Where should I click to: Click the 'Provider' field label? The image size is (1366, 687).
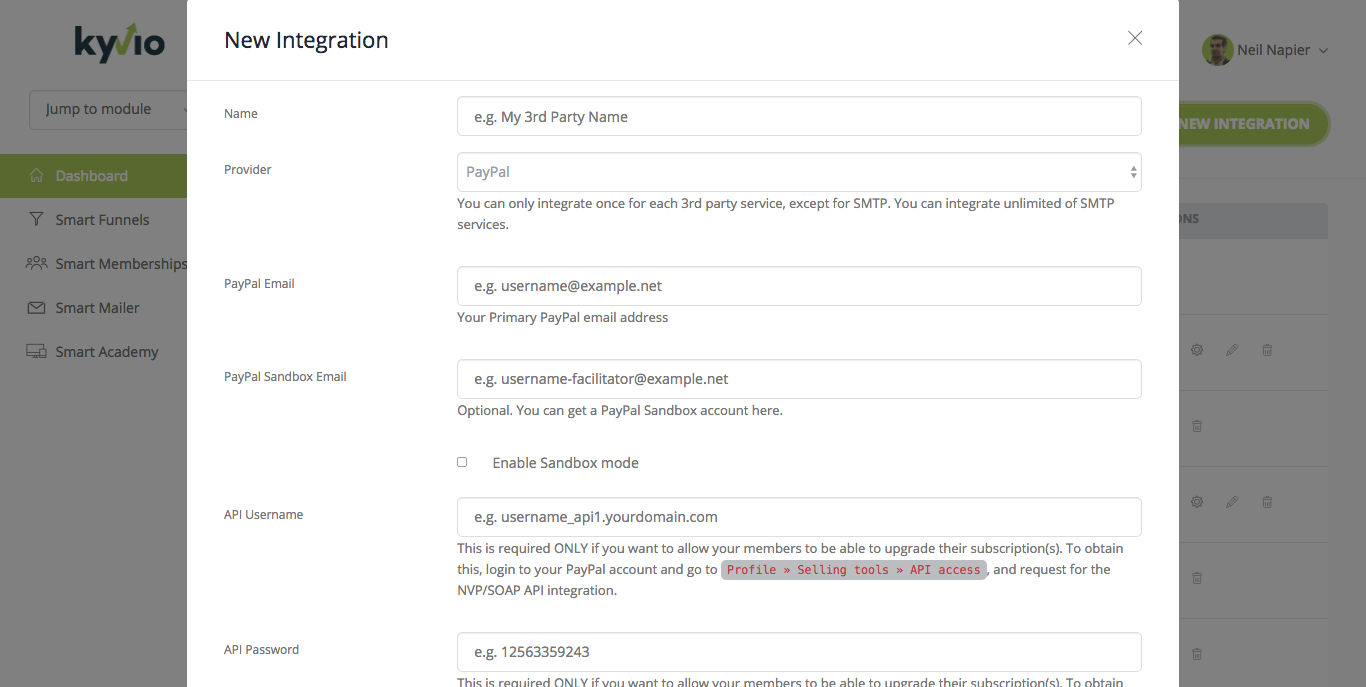click(248, 170)
